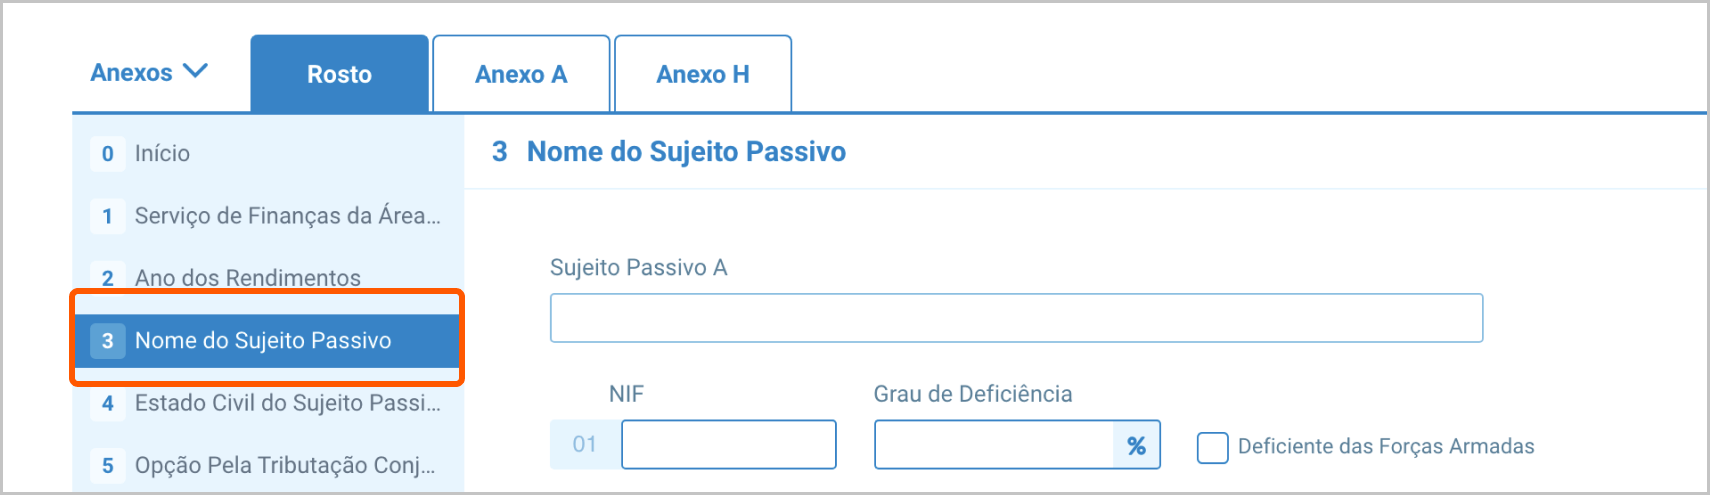This screenshot has width=1710, height=495.
Task: Switch to the Rosto tab
Action: tap(339, 74)
